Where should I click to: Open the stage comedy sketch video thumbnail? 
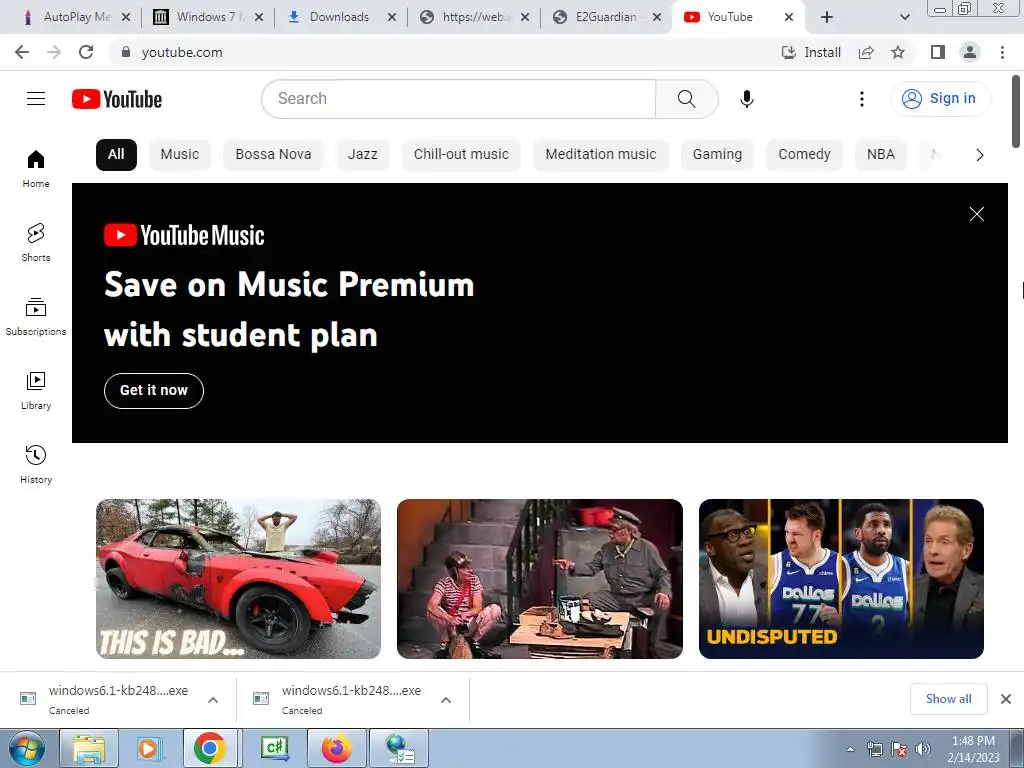[x=539, y=579]
